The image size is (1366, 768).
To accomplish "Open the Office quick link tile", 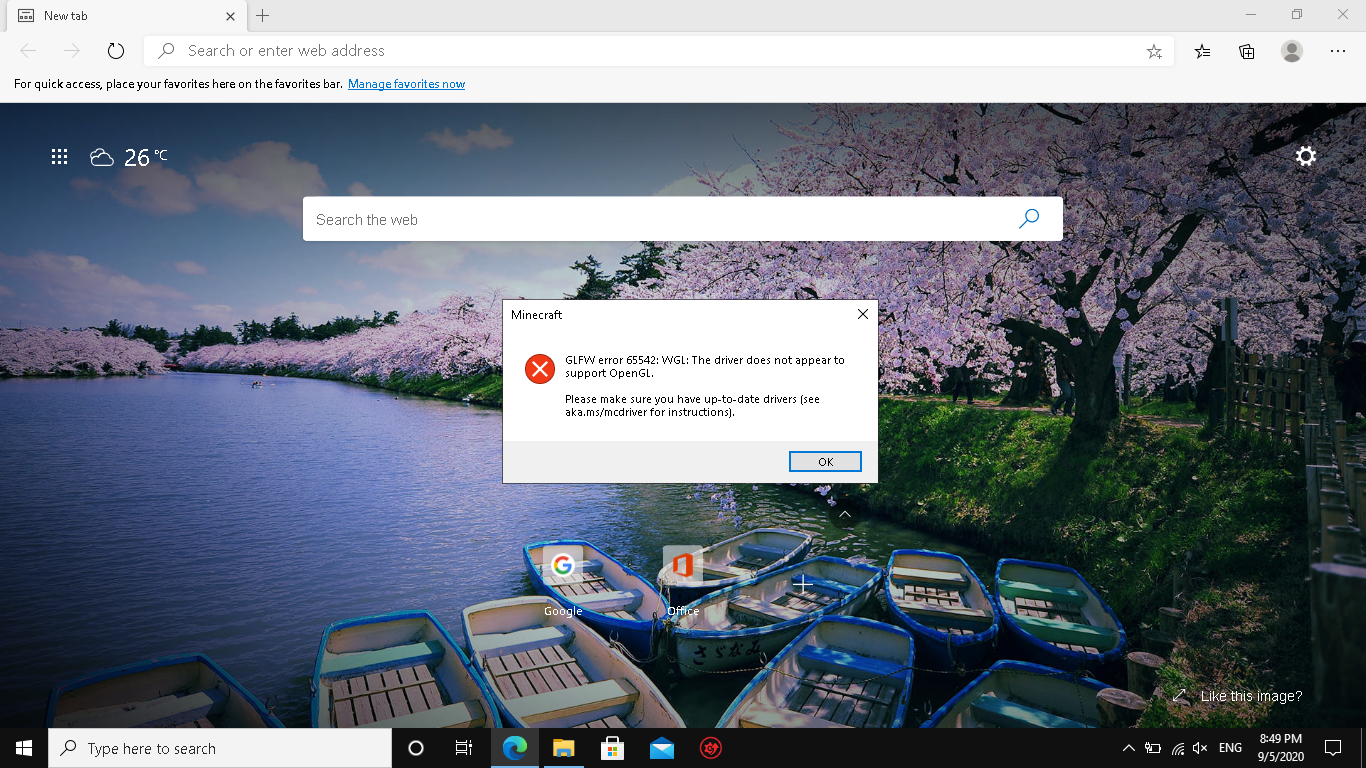I will tap(683, 580).
